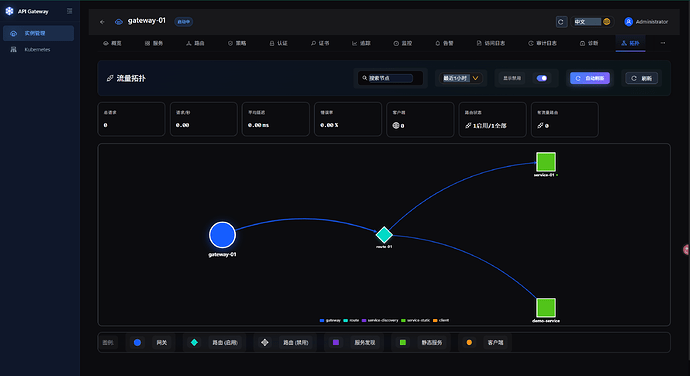The height and width of the screenshot is (376, 690).
Task: Click the gateway-01 instance title
Action: 147,21
